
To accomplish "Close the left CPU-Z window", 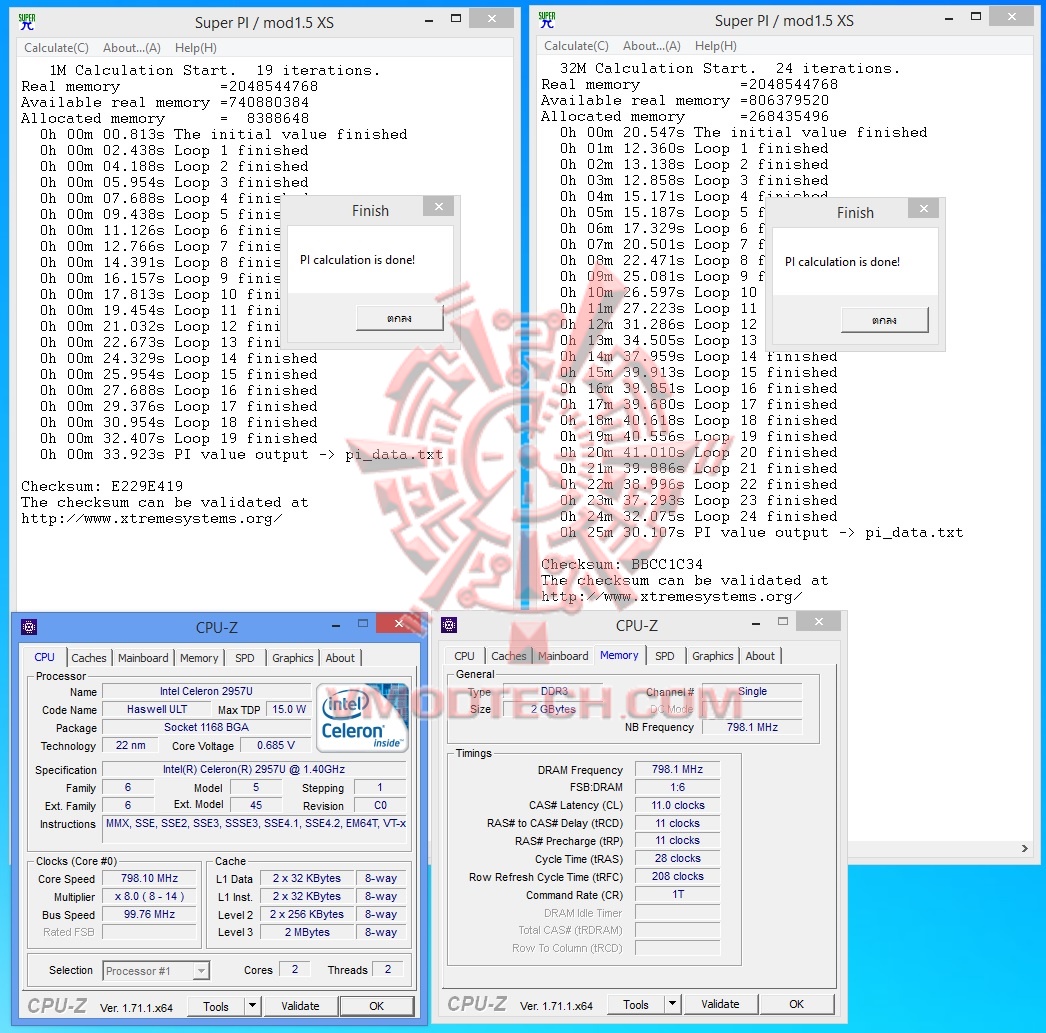I will (398, 623).
